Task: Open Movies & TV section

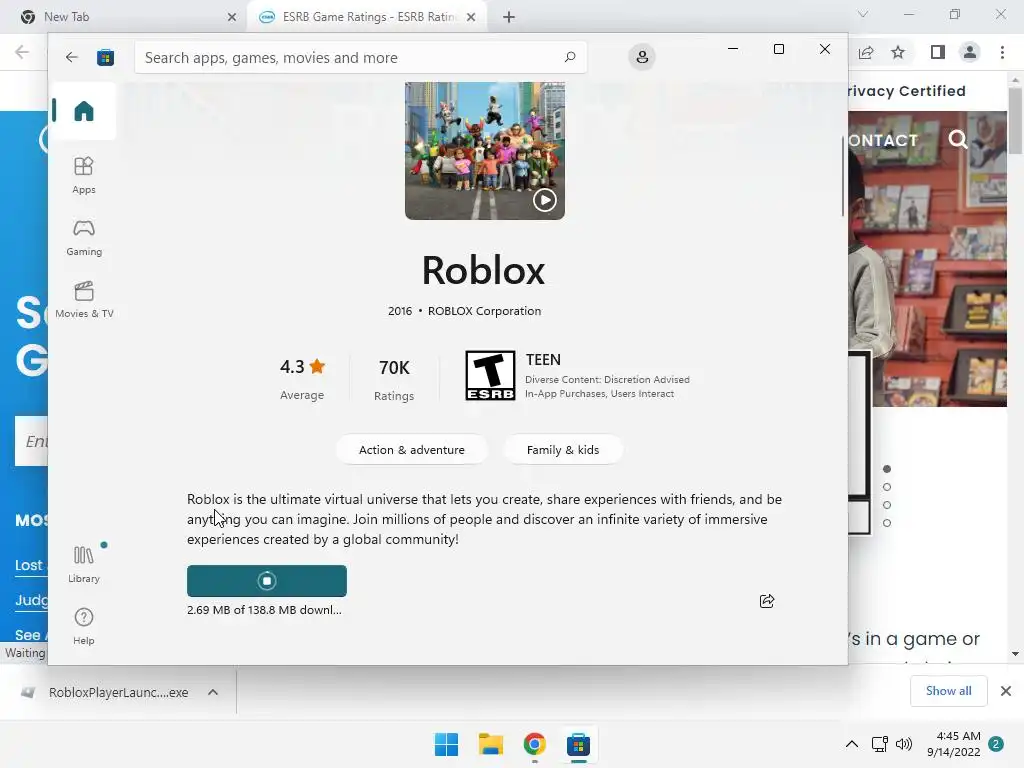Action: point(84,300)
